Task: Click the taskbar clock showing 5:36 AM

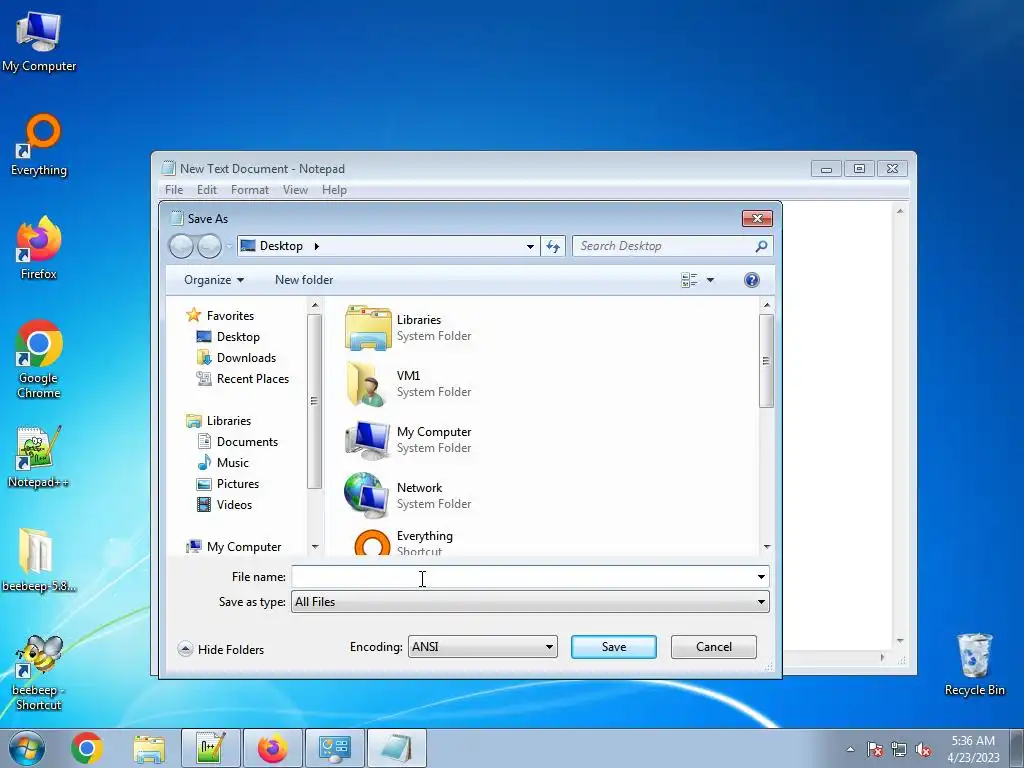Action: [973, 748]
